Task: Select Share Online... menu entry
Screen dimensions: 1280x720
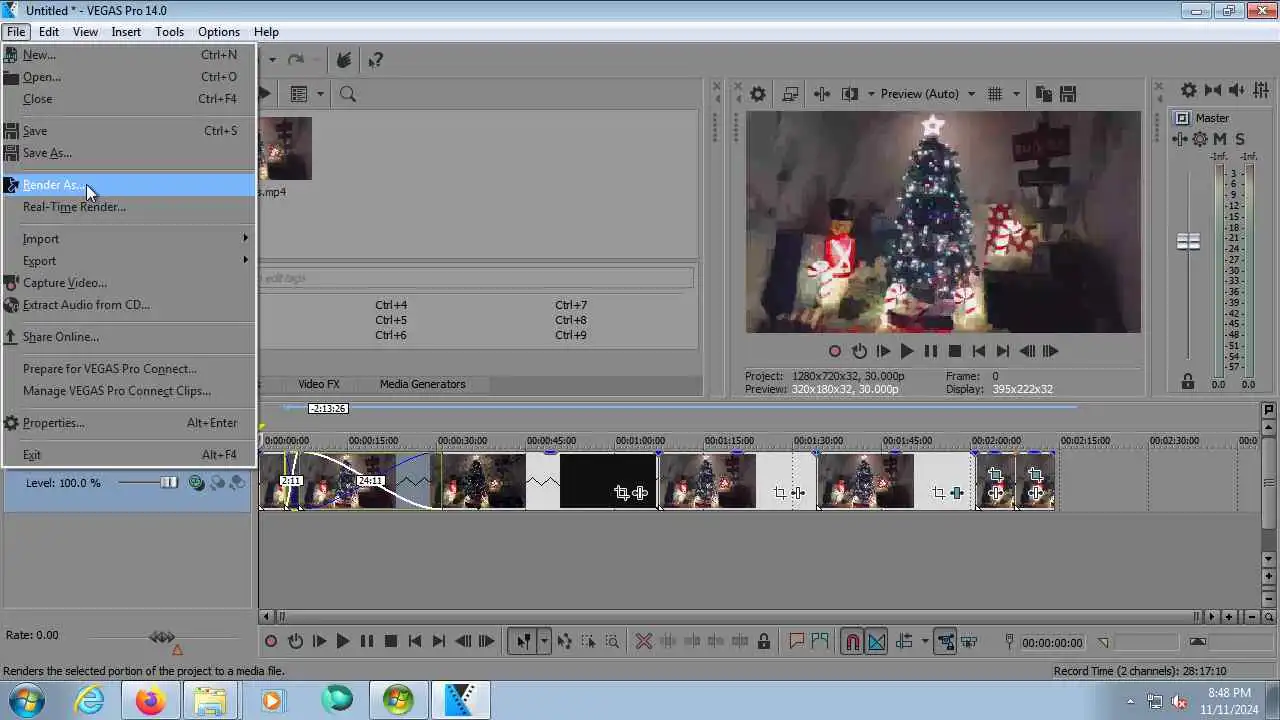Action: (128, 337)
